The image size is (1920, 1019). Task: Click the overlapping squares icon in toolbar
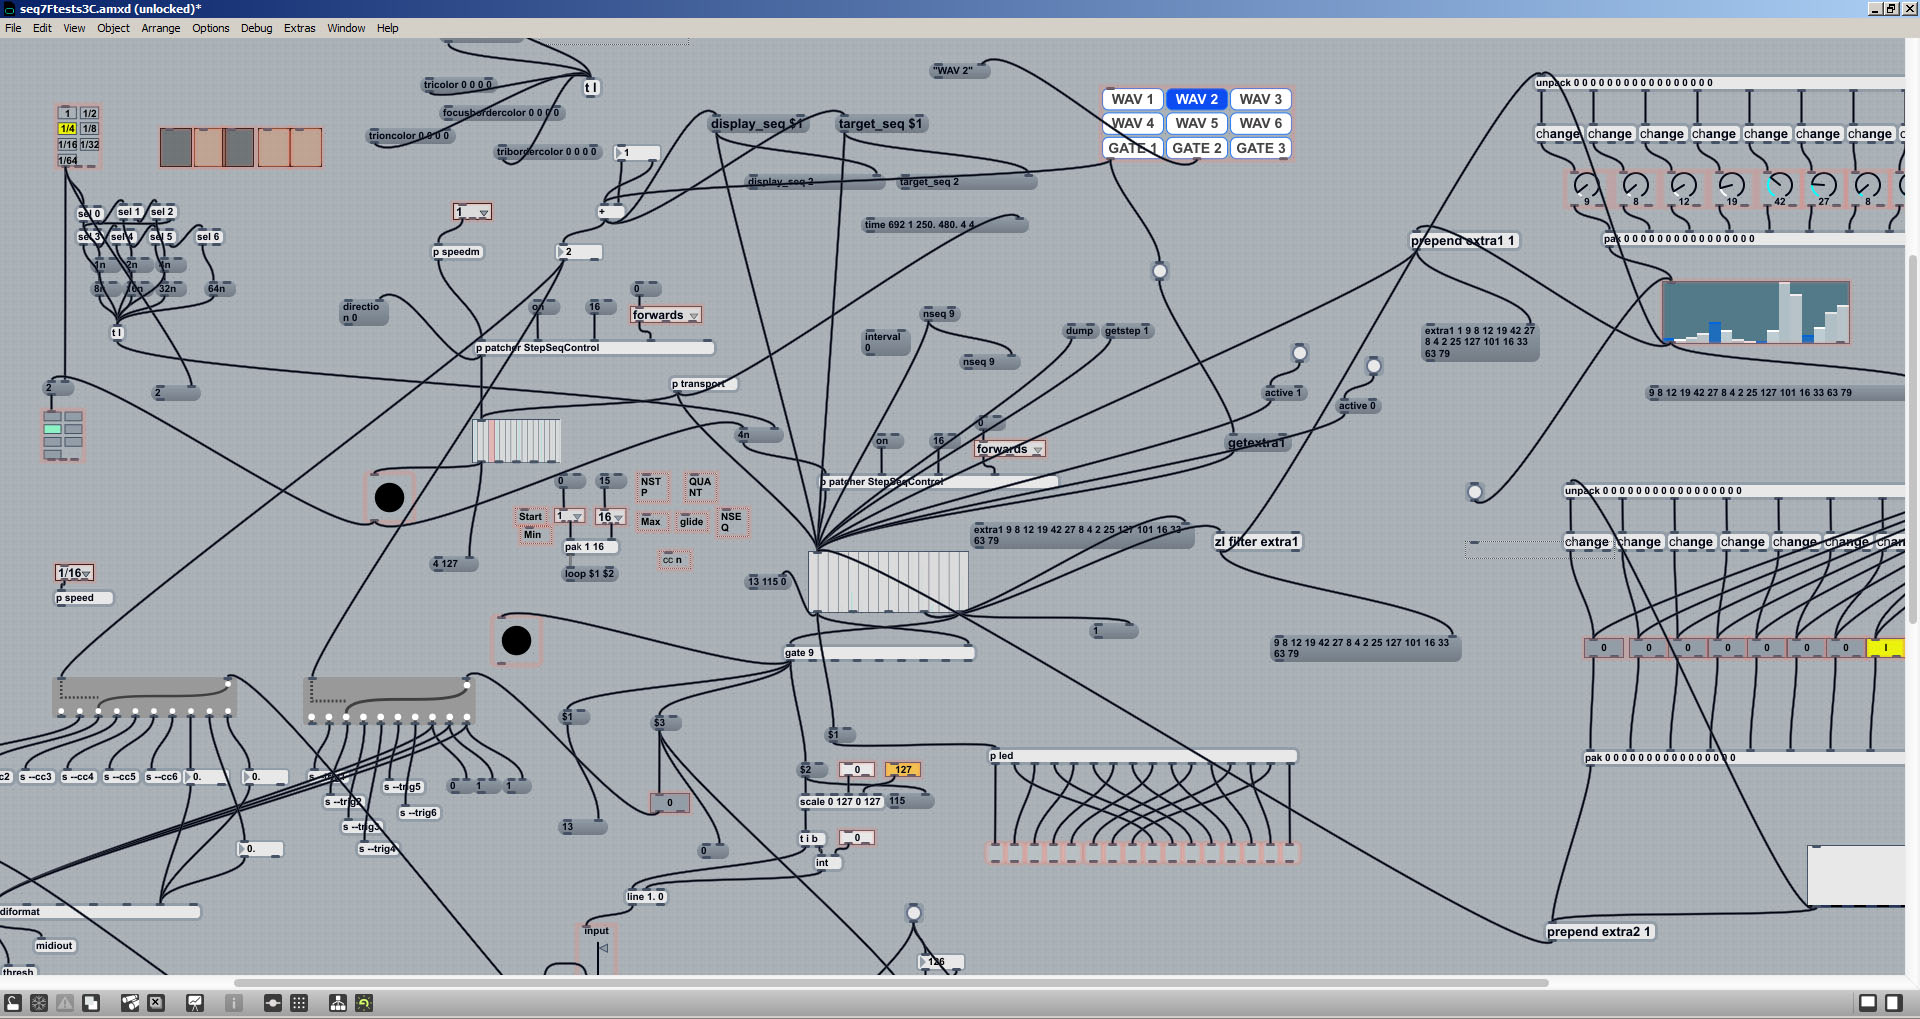91,1003
